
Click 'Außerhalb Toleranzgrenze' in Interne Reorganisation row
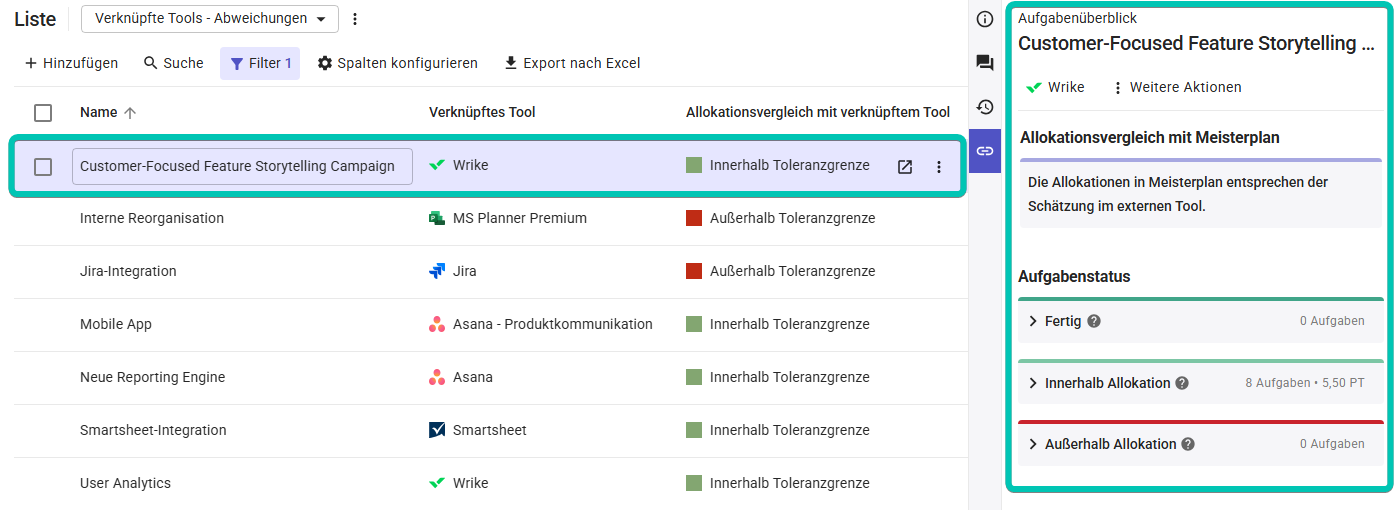(792, 218)
